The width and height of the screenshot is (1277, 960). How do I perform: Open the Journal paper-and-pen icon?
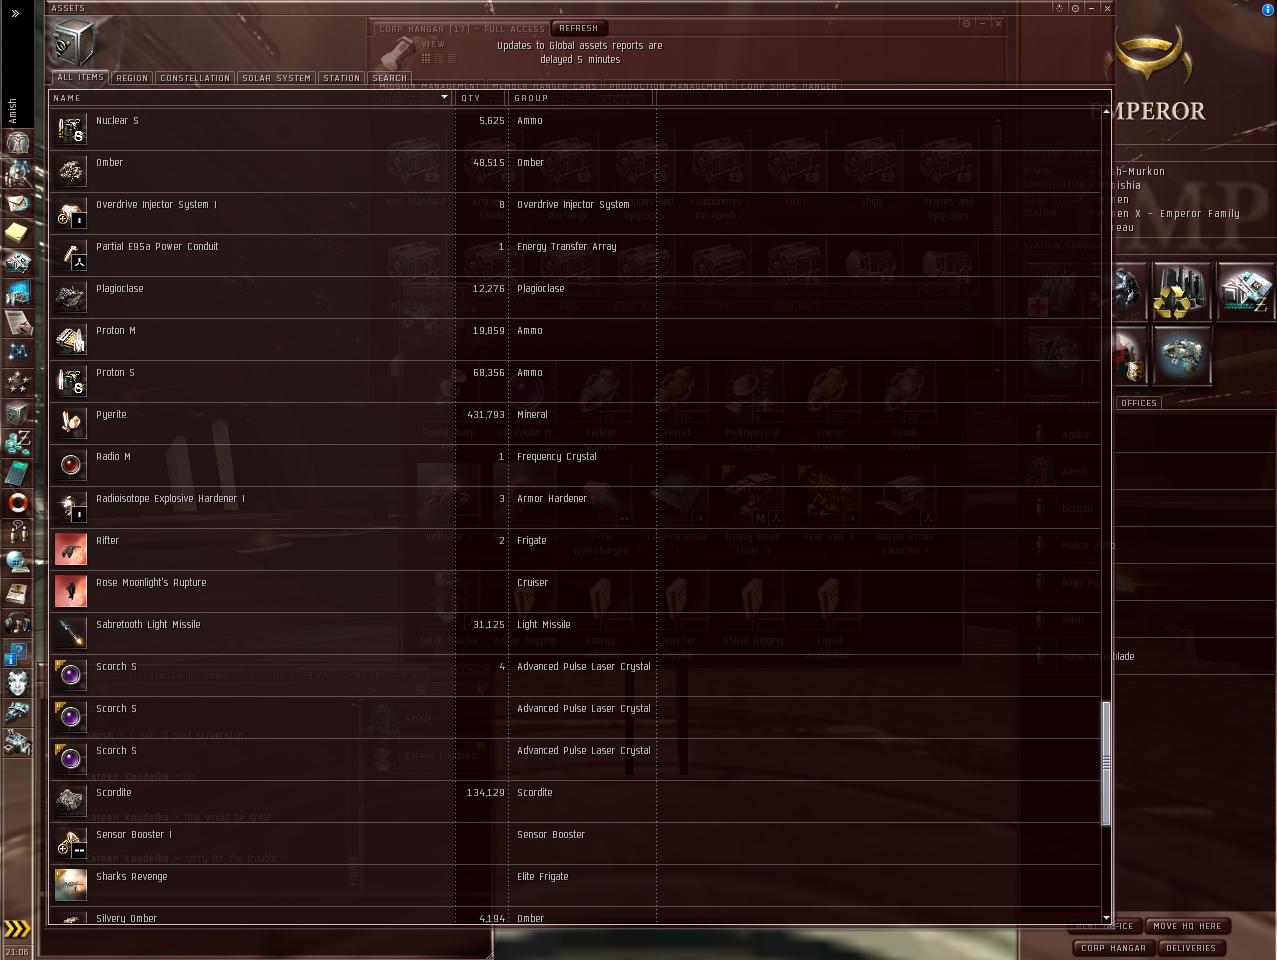(18, 323)
